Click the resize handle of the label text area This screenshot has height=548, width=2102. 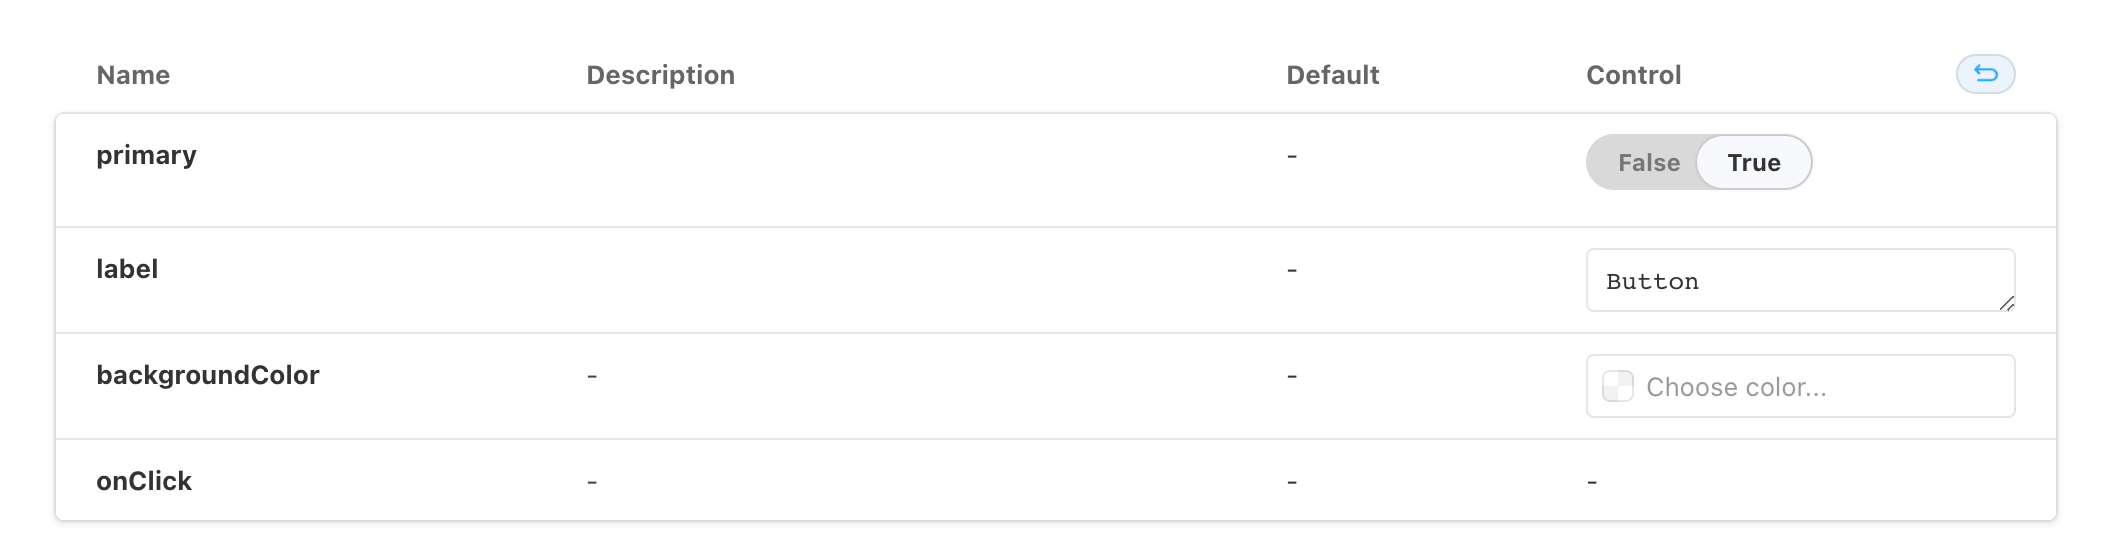[2006, 303]
